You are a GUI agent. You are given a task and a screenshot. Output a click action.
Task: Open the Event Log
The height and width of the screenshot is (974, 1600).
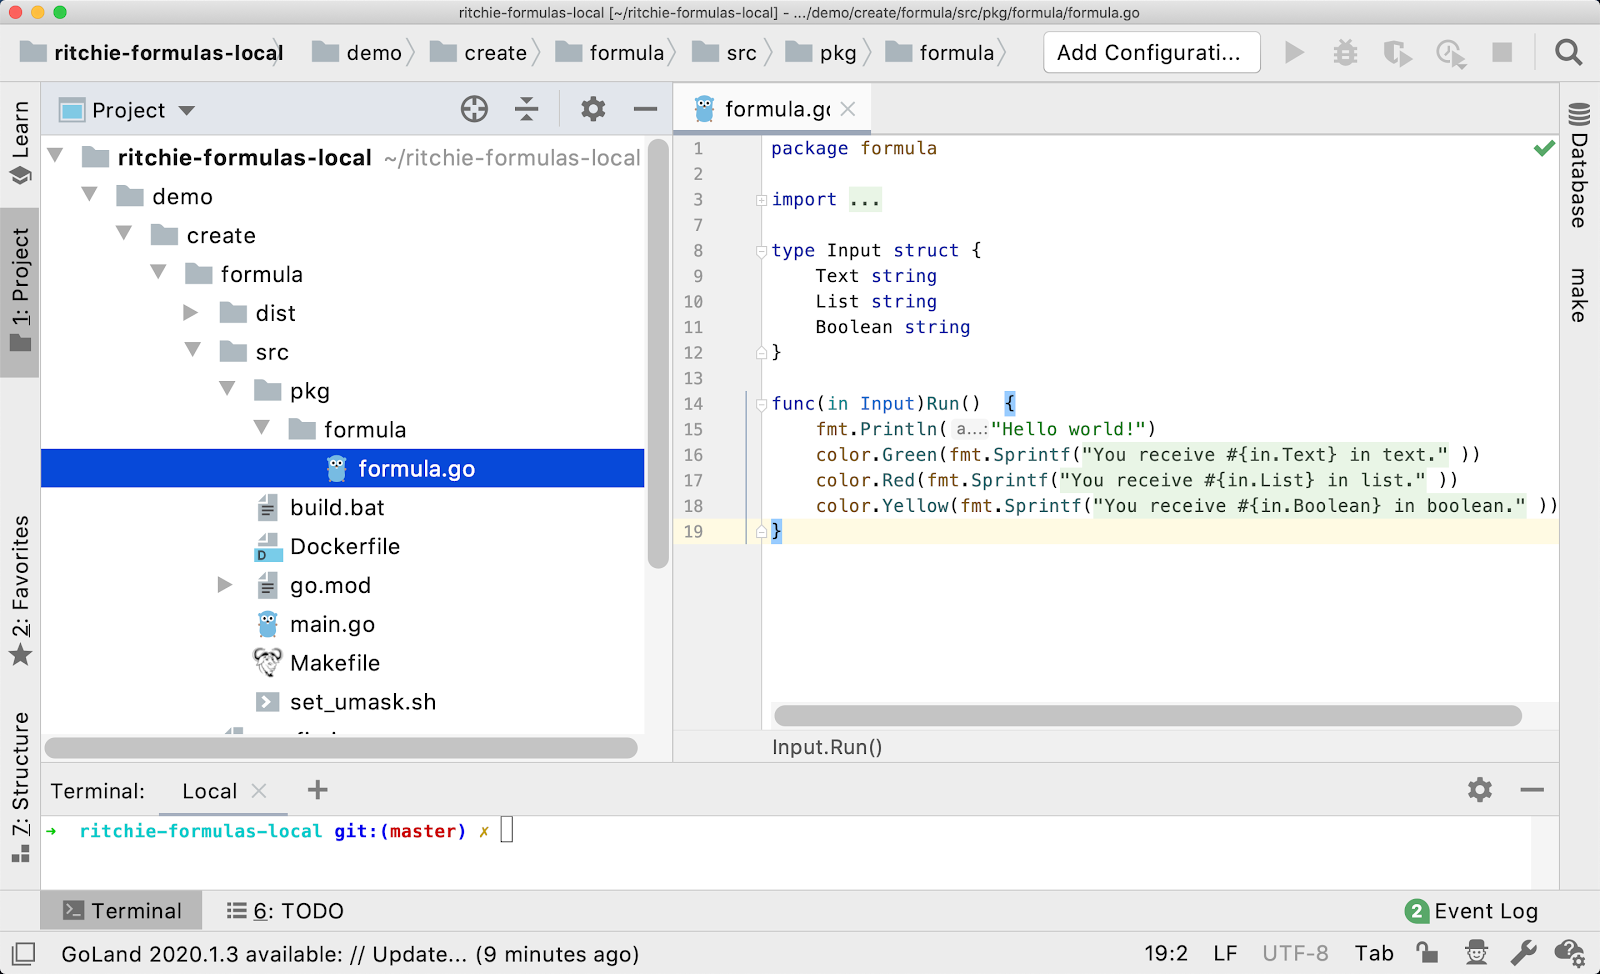pos(1472,911)
